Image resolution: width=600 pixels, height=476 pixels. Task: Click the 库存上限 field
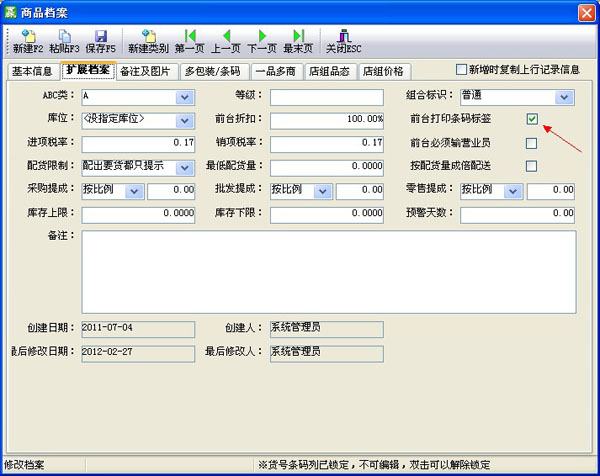coord(138,215)
